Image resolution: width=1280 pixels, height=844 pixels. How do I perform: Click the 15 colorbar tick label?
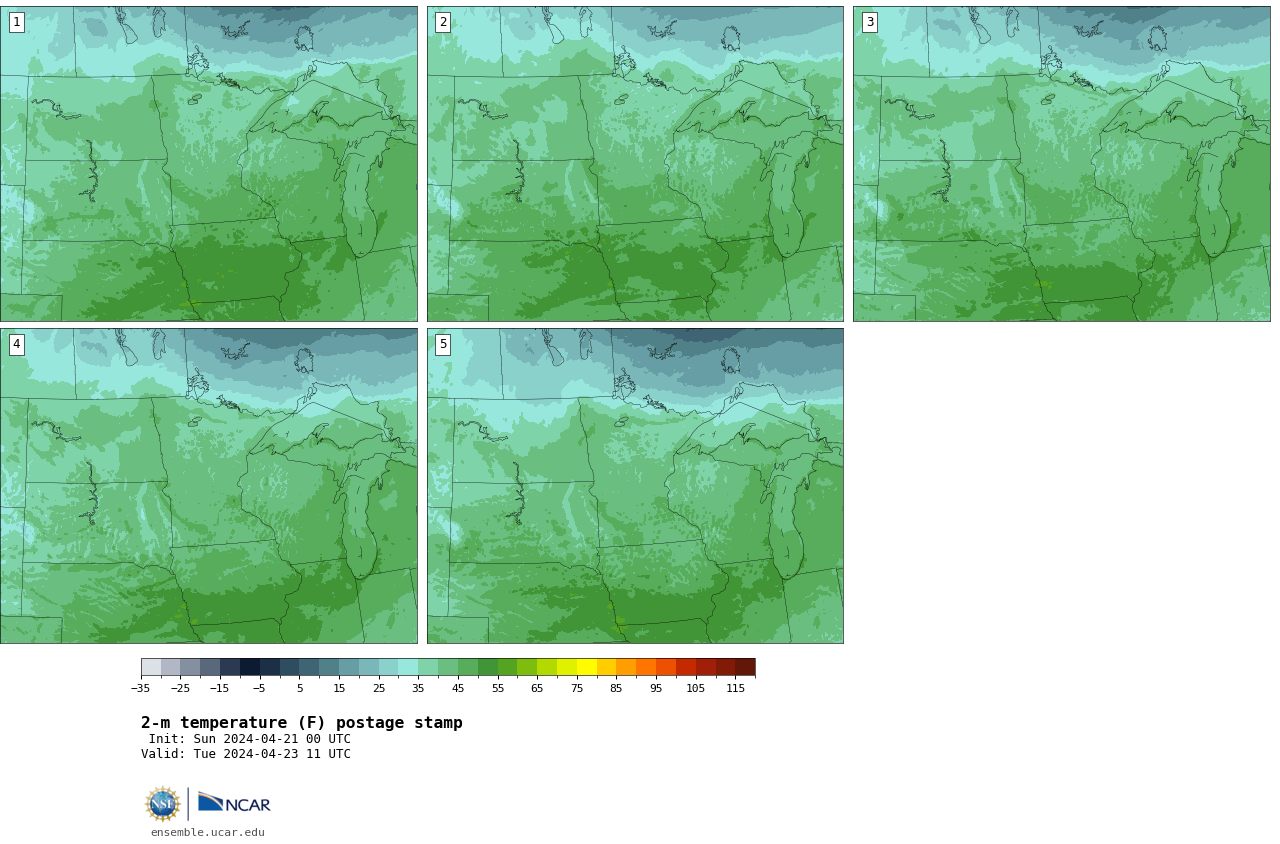pos(339,688)
